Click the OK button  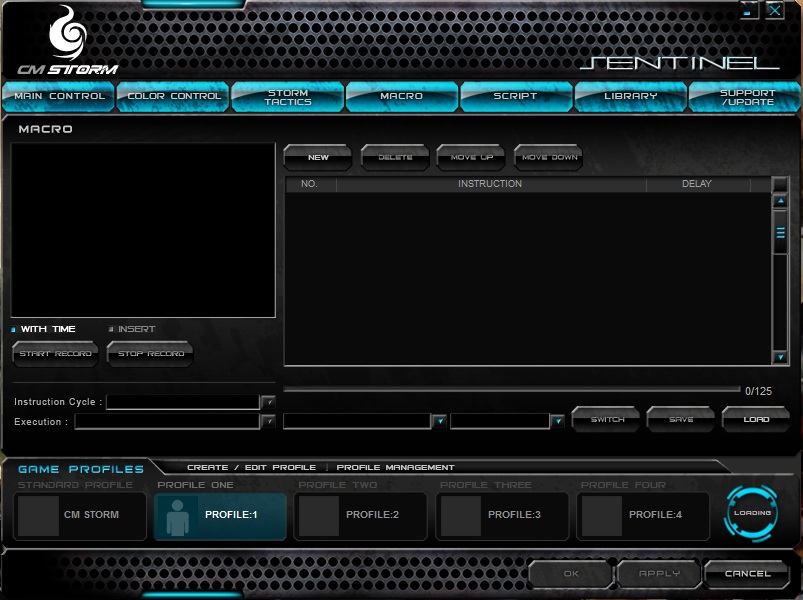point(570,574)
